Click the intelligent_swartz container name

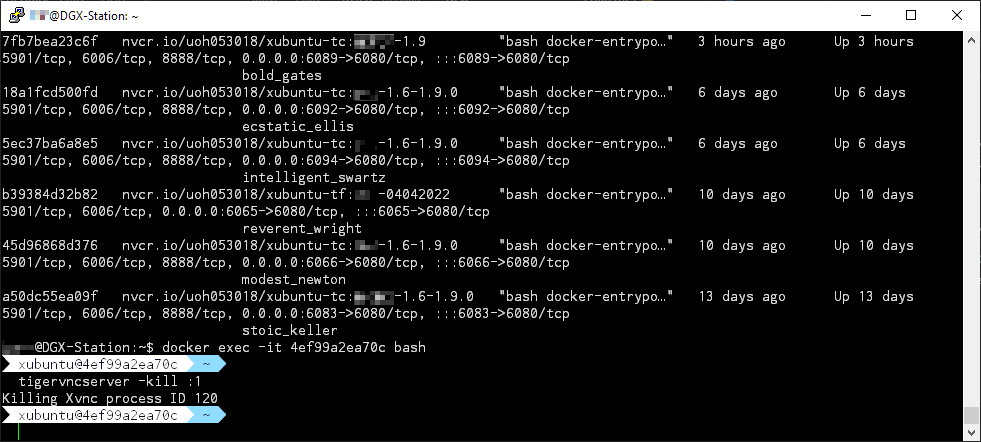point(314,178)
